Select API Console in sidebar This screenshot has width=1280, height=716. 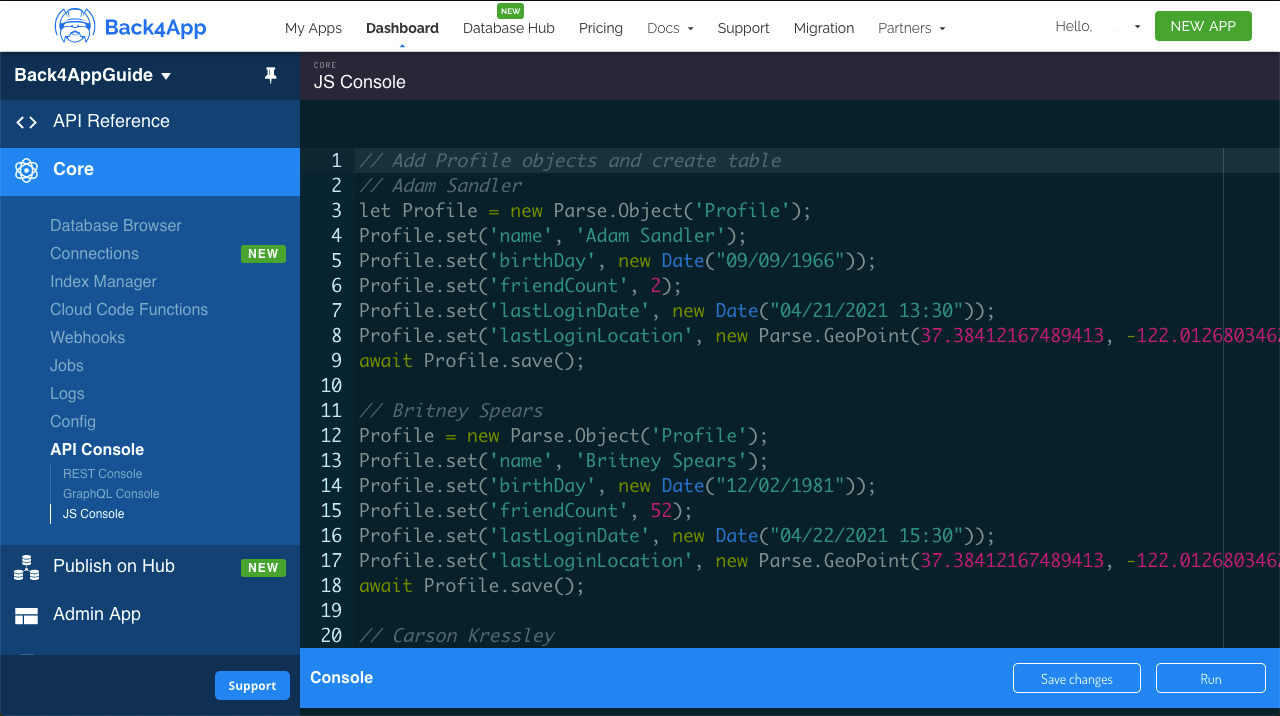coord(97,450)
